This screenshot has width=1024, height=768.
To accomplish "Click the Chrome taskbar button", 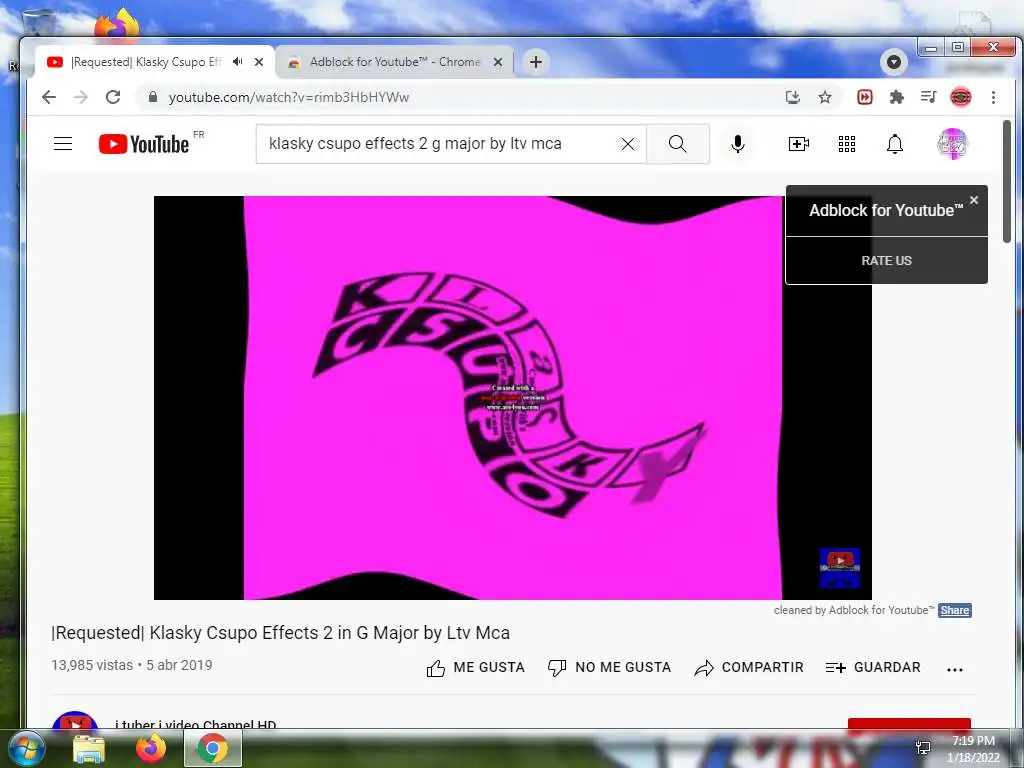I will [213, 748].
